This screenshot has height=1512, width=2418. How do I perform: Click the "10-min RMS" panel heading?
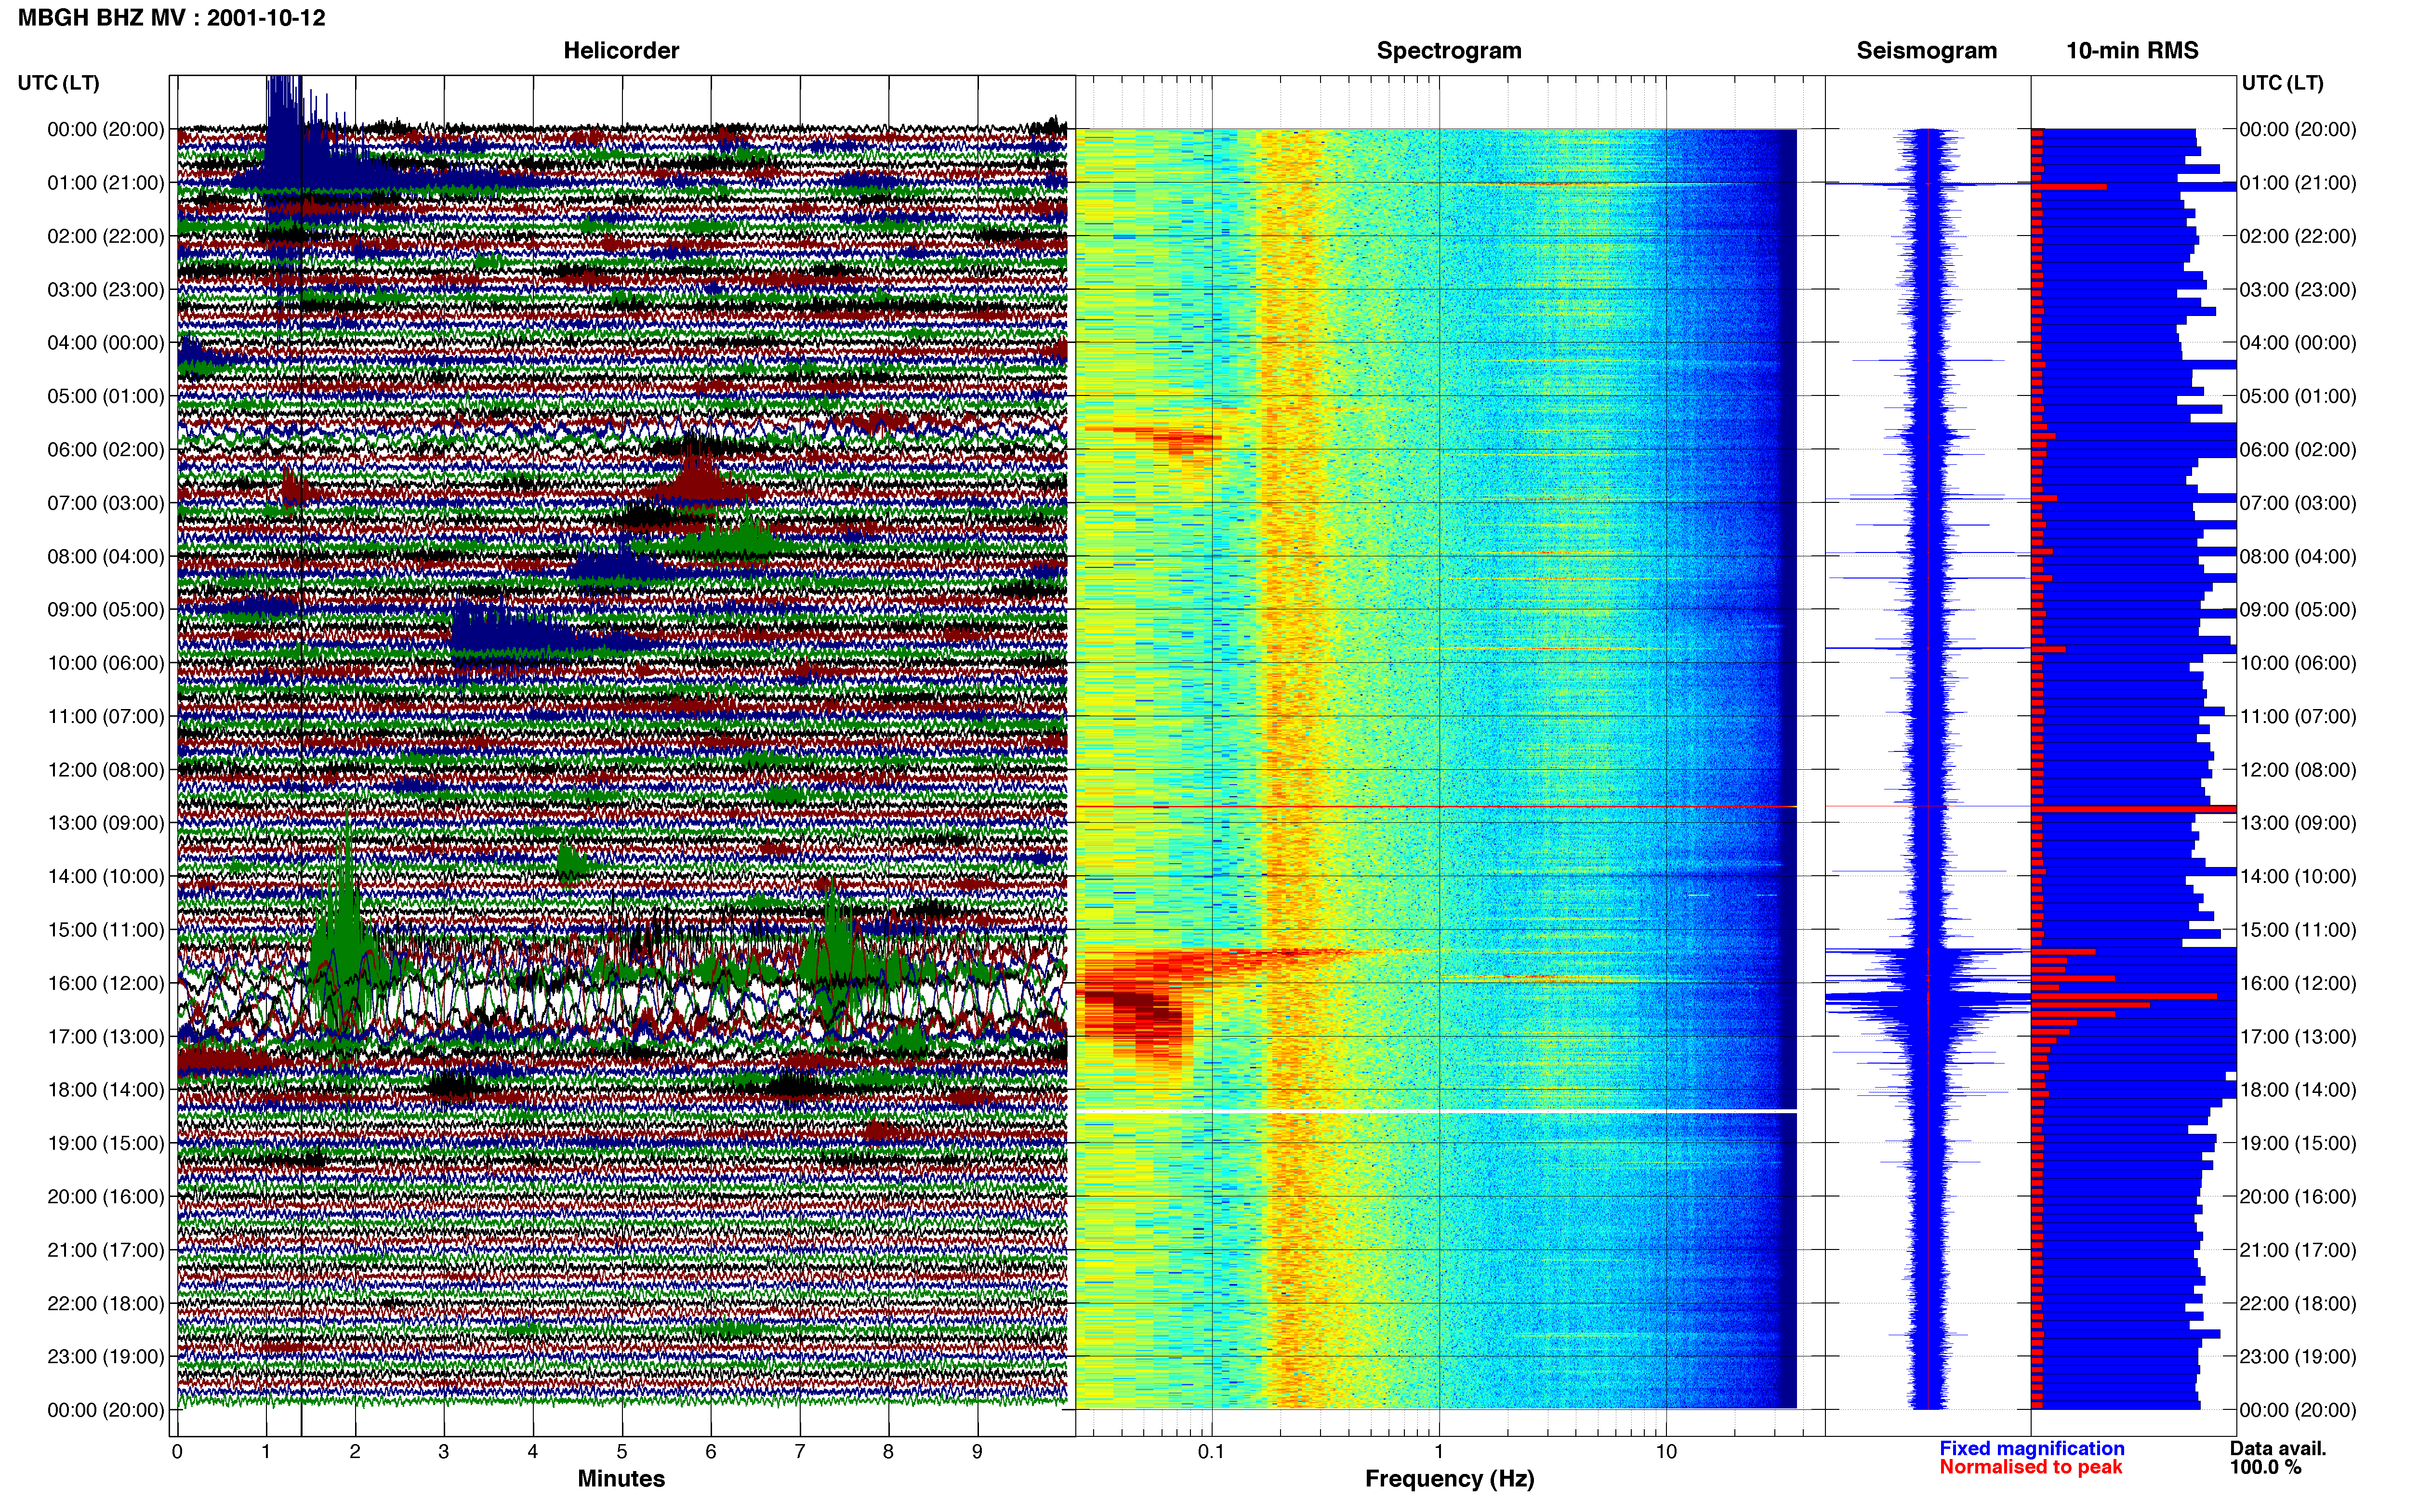(x=2132, y=50)
